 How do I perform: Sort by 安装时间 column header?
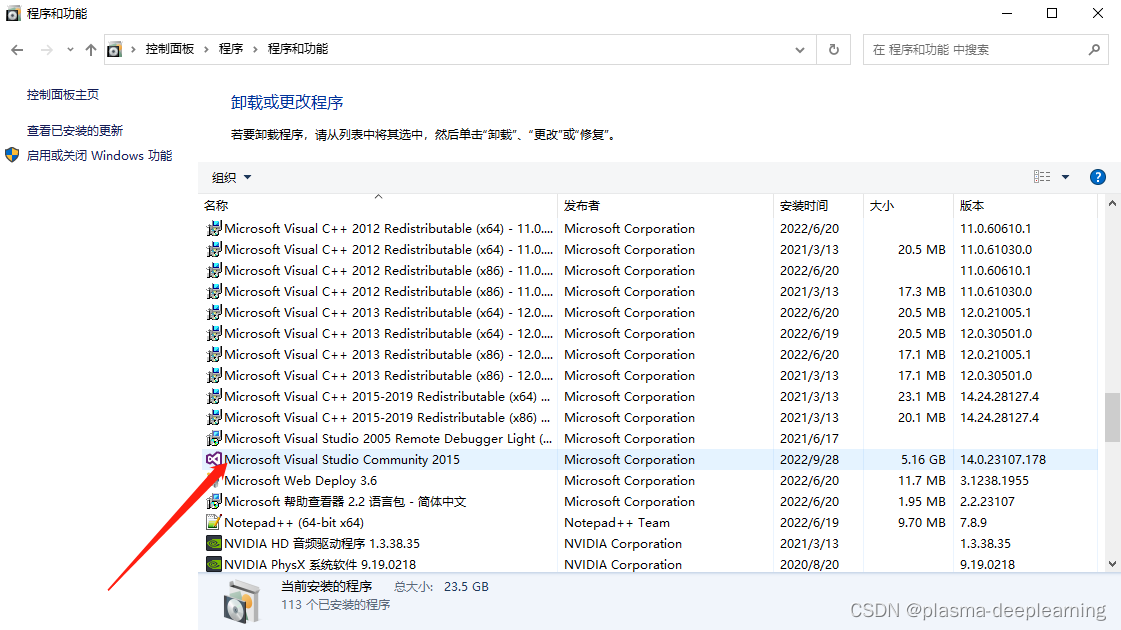[x=818, y=205]
